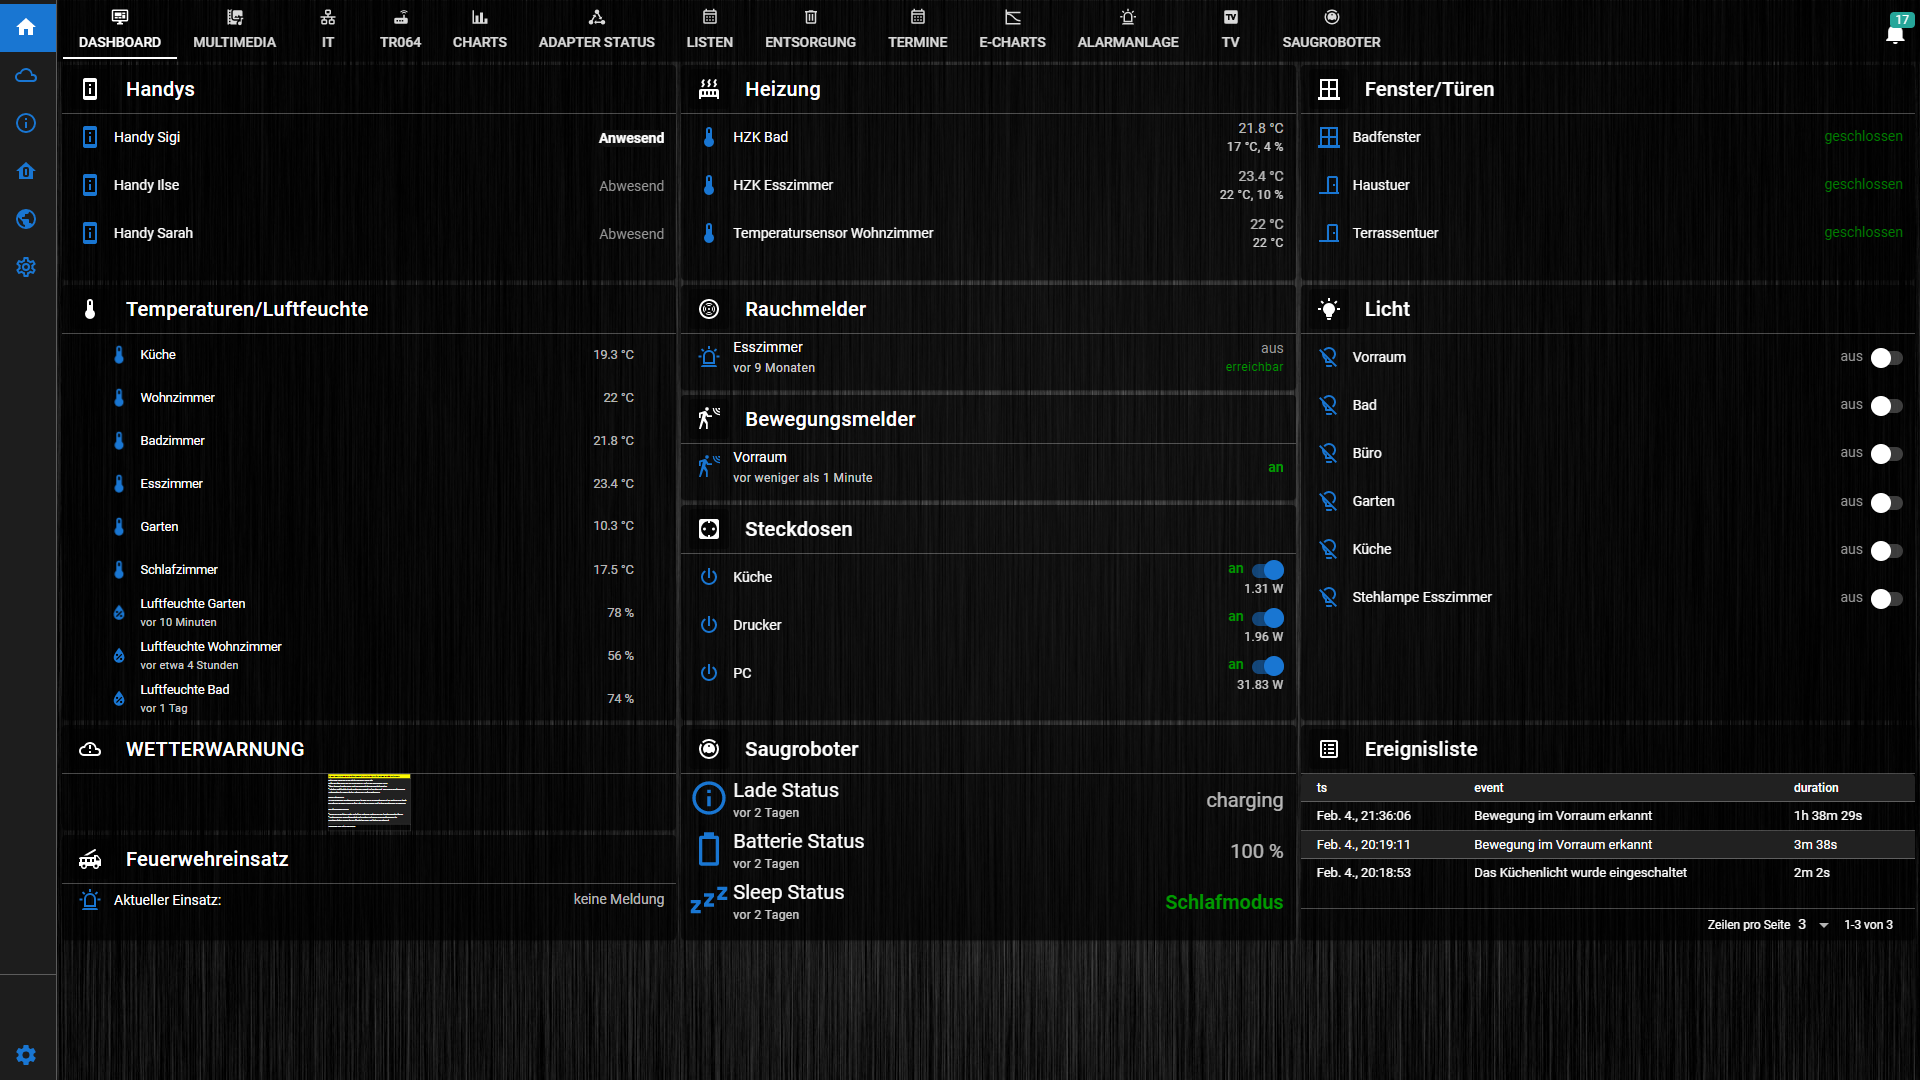Open the globe icon in left sidebar
Image resolution: width=1920 pixels, height=1080 pixels.
(27, 219)
